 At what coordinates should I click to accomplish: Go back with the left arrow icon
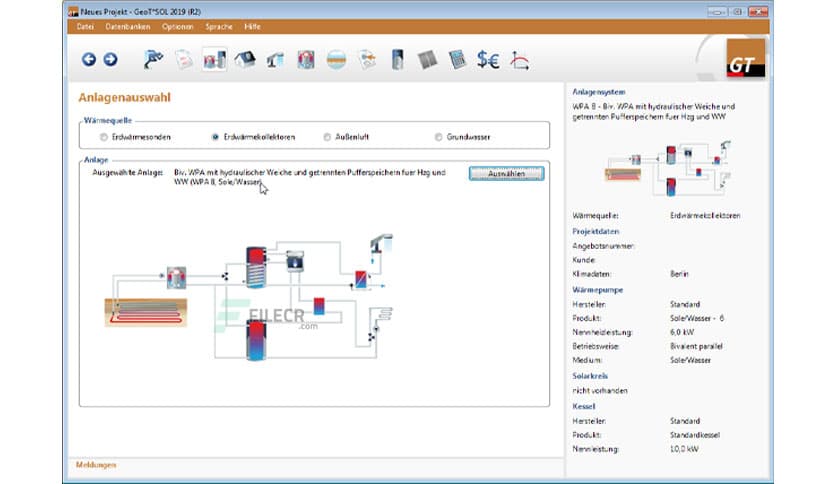click(89, 59)
